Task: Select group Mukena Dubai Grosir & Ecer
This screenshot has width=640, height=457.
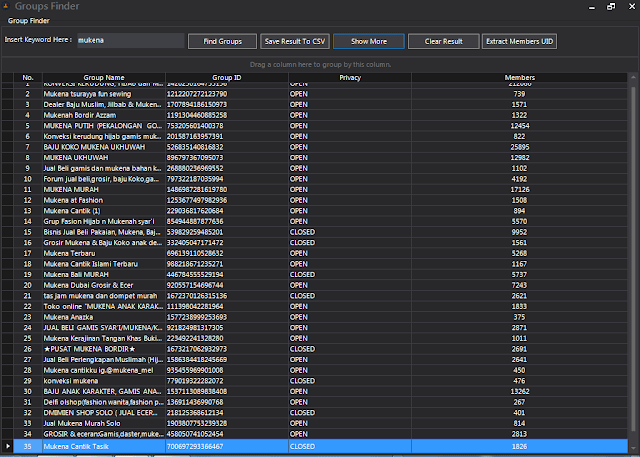Action: (x=88, y=285)
